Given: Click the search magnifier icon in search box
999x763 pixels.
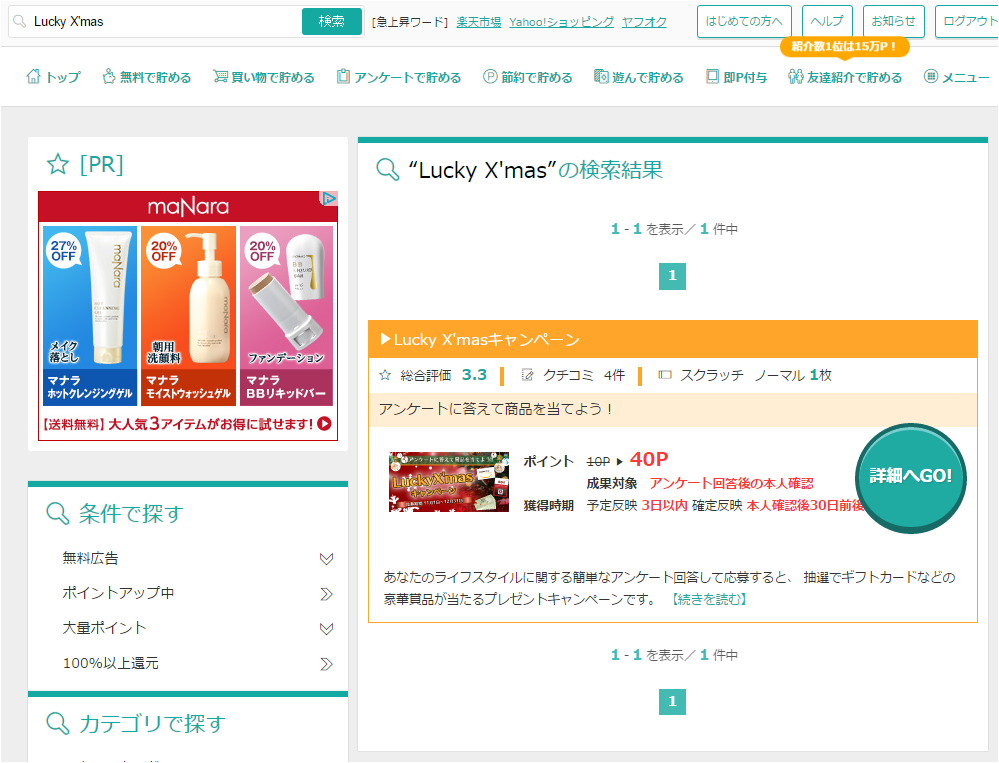Looking at the screenshot, I should [x=20, y=21].
